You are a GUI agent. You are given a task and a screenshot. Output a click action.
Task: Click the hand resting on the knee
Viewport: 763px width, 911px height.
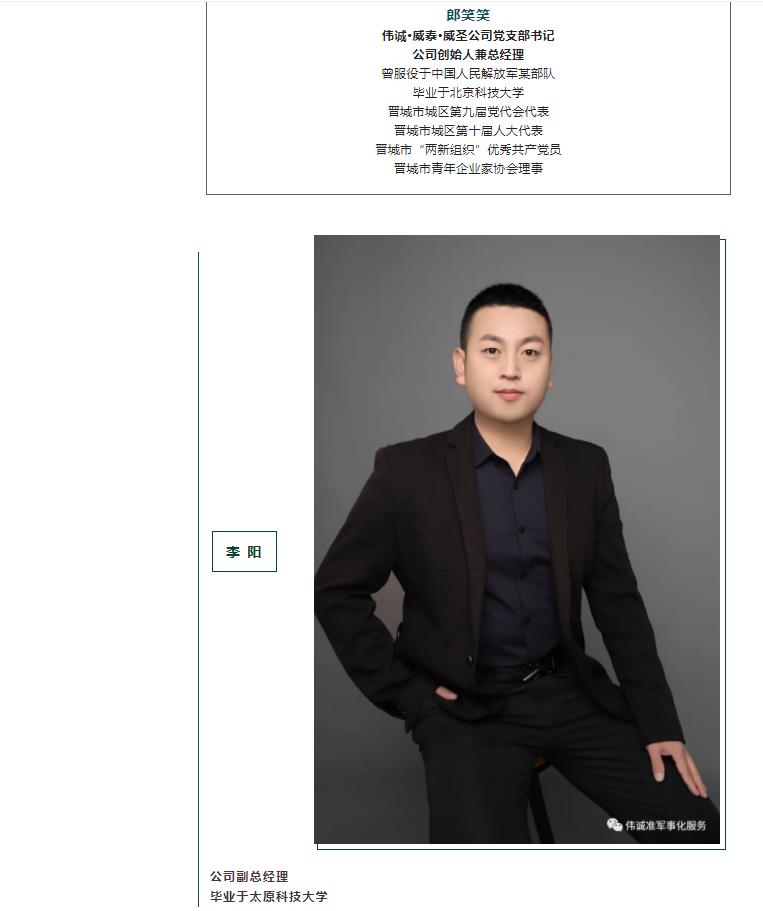[x=677, y=767]
